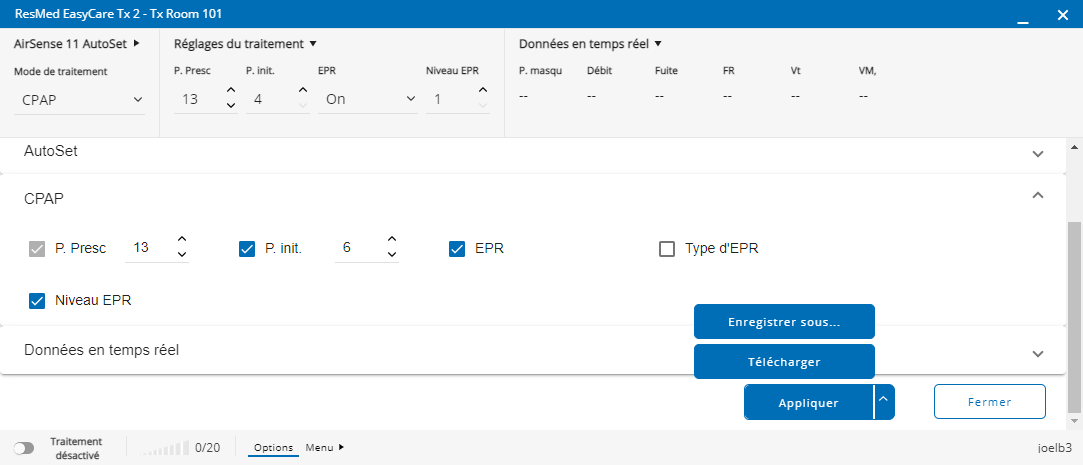Image resolution: width=1083 pixels, height=465 pixels.
Task: Open the Mode de traitement CPAP dropdown
Action: click(x=79, y=99)
